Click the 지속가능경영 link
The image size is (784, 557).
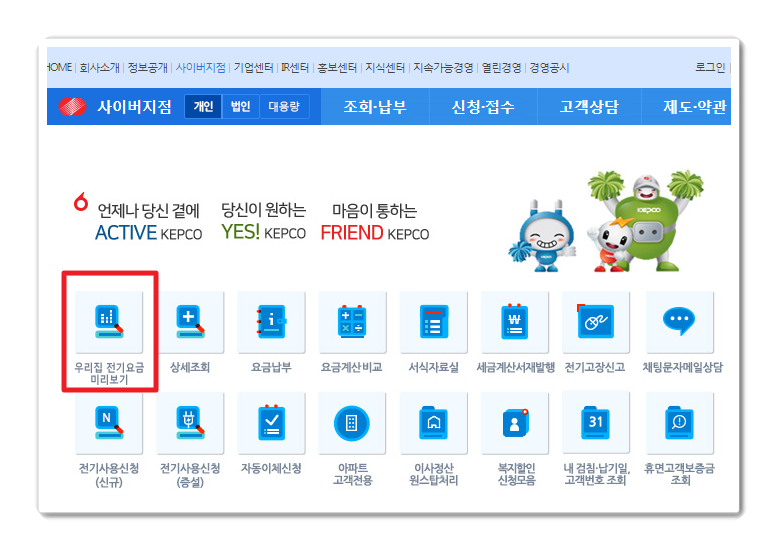(443, 68)
